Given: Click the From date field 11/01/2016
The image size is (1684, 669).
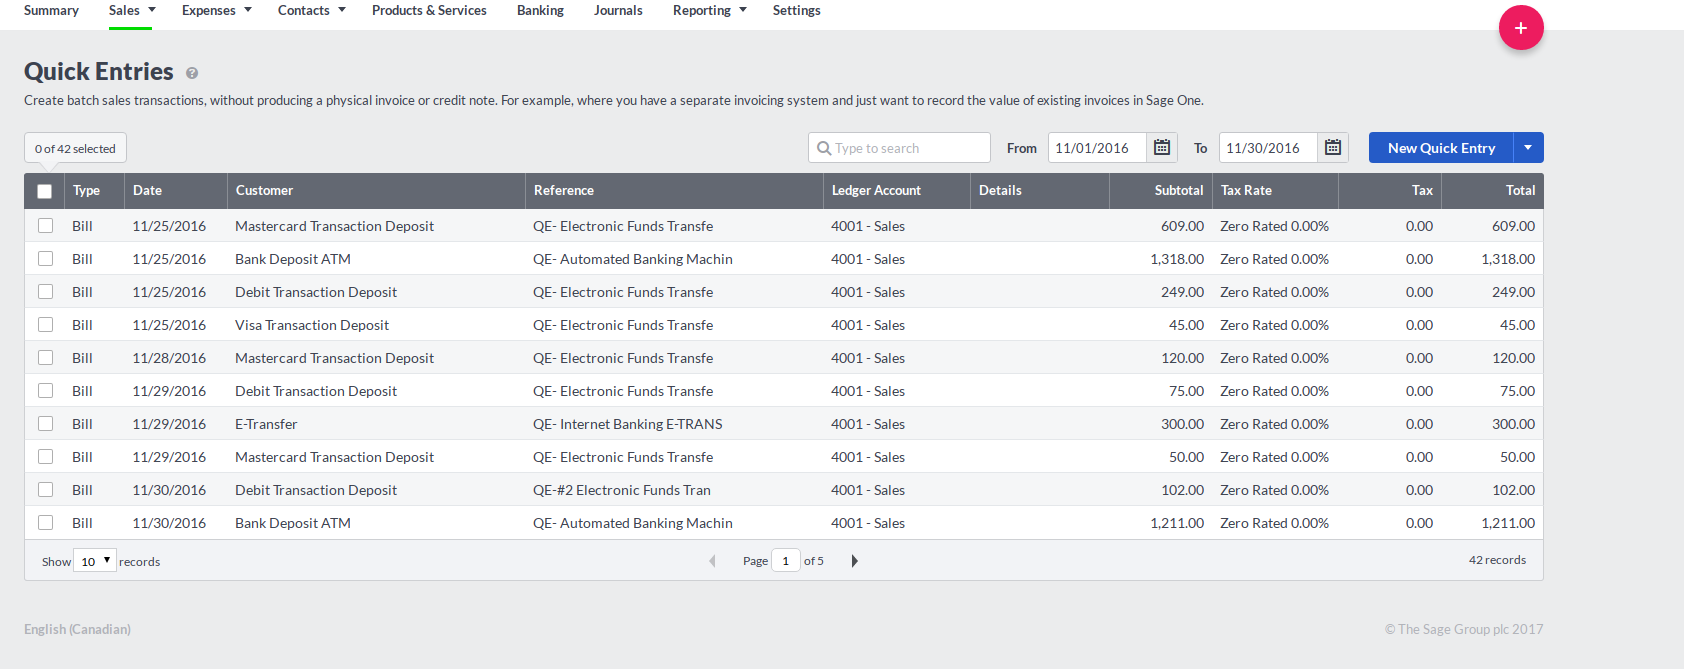Looking at the screenshot, I should point(1097,148).
